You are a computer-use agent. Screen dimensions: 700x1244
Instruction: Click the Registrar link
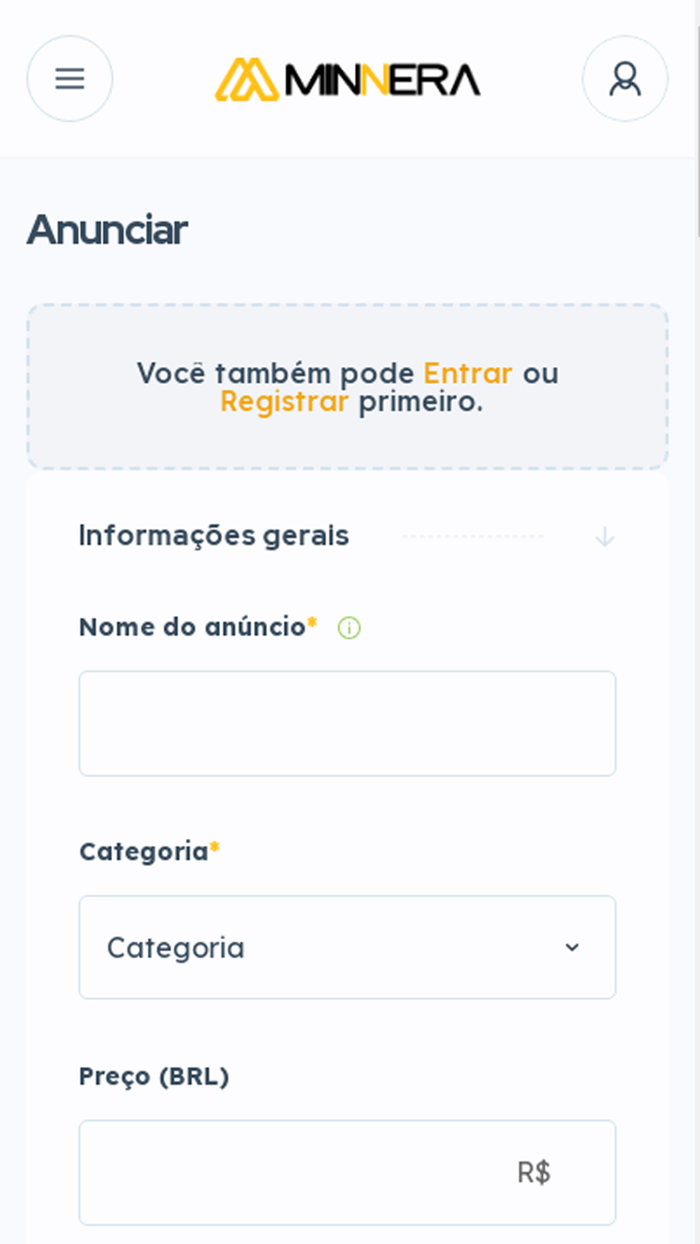coord(283,403)
